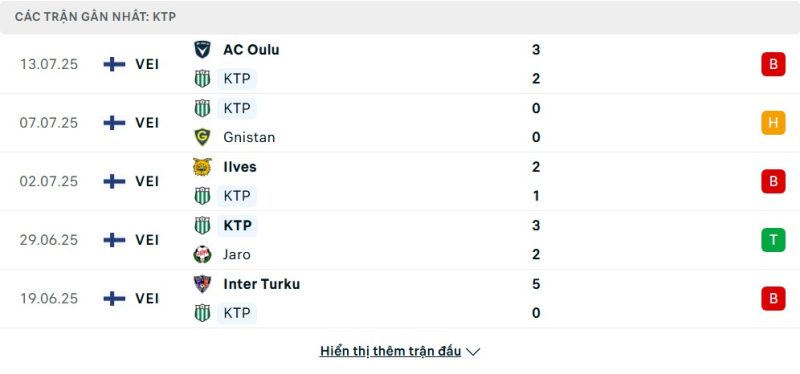Click the Inter Turku club crest

pos(203,284)
